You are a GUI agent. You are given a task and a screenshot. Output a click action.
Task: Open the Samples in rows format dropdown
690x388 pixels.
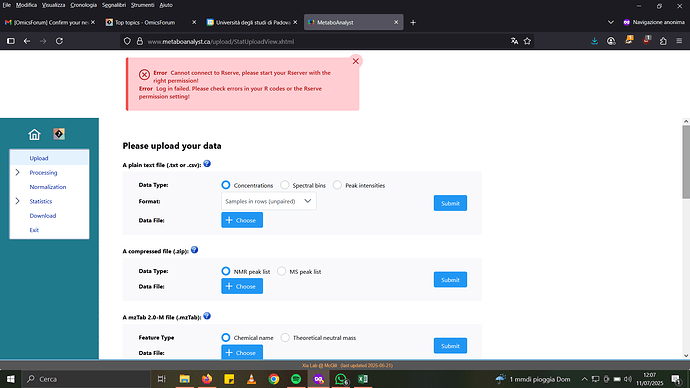(x=269, y=201)
